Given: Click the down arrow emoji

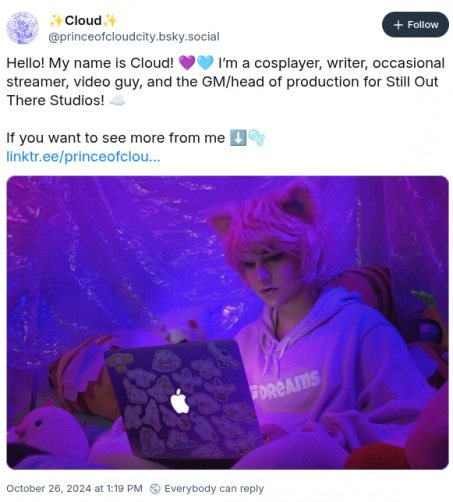Looking at the screenshot, I should pyautogui.click(x=238, y=138).
